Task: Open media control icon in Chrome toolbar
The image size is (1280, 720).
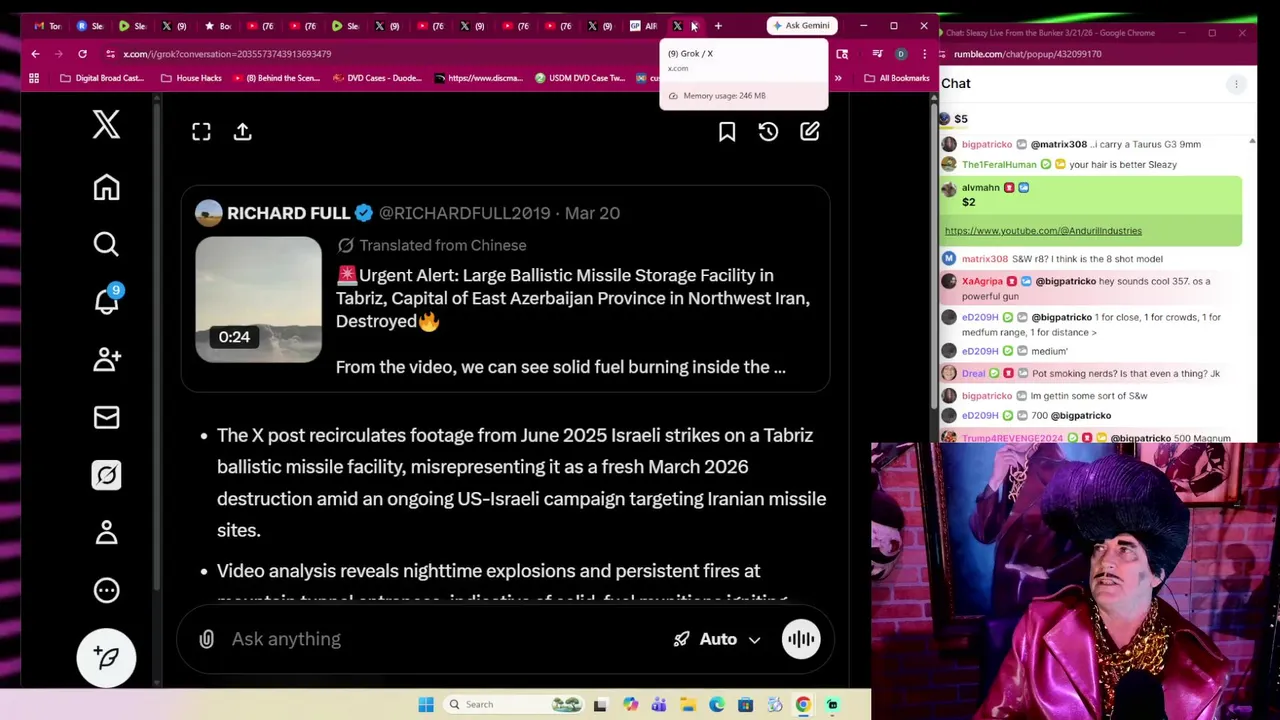Action: [877, 54]
